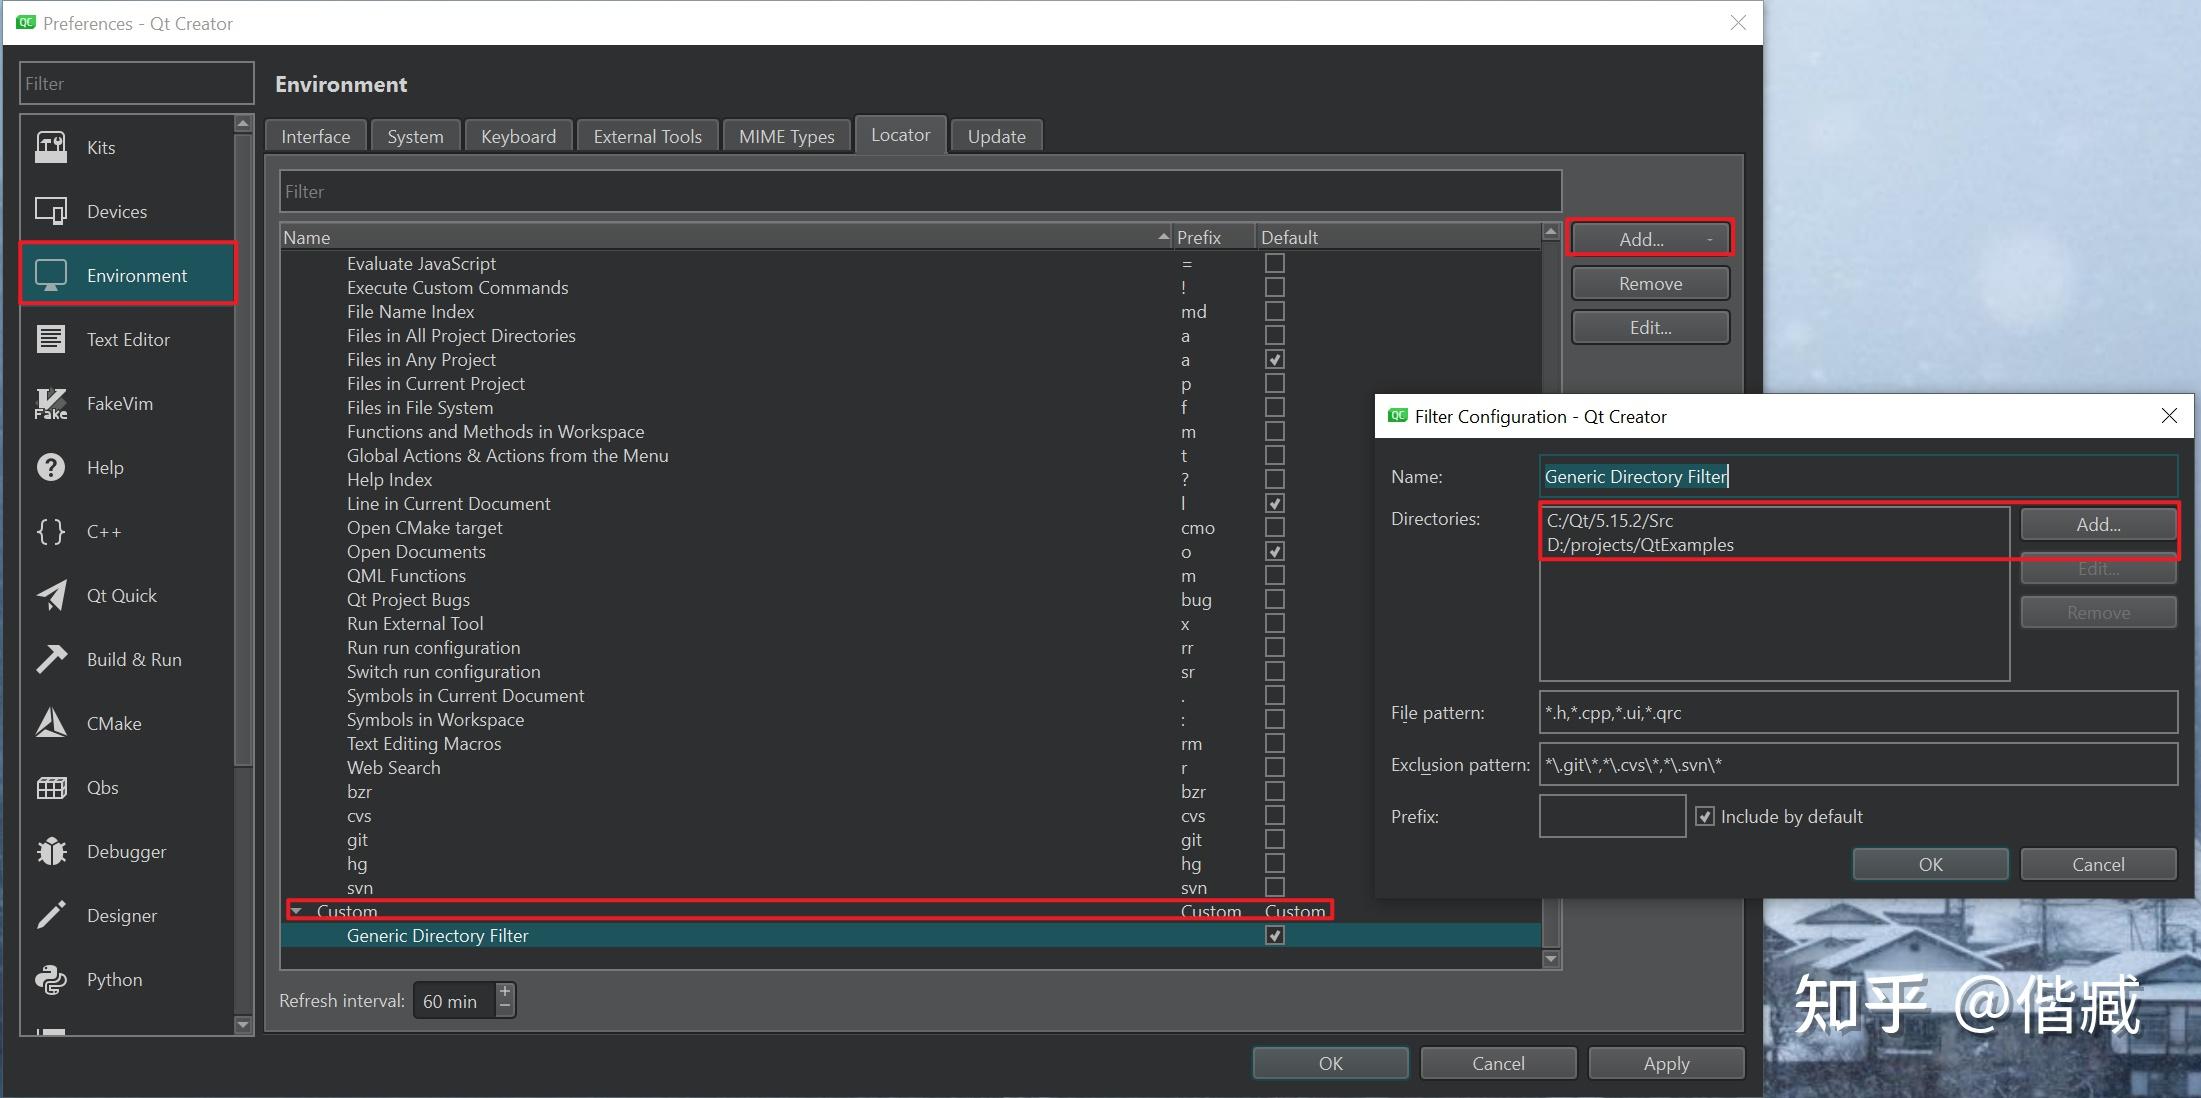Open the C++ braces icon
The height and width of the screenshot is (1098, 2201).
coord(51,531)
